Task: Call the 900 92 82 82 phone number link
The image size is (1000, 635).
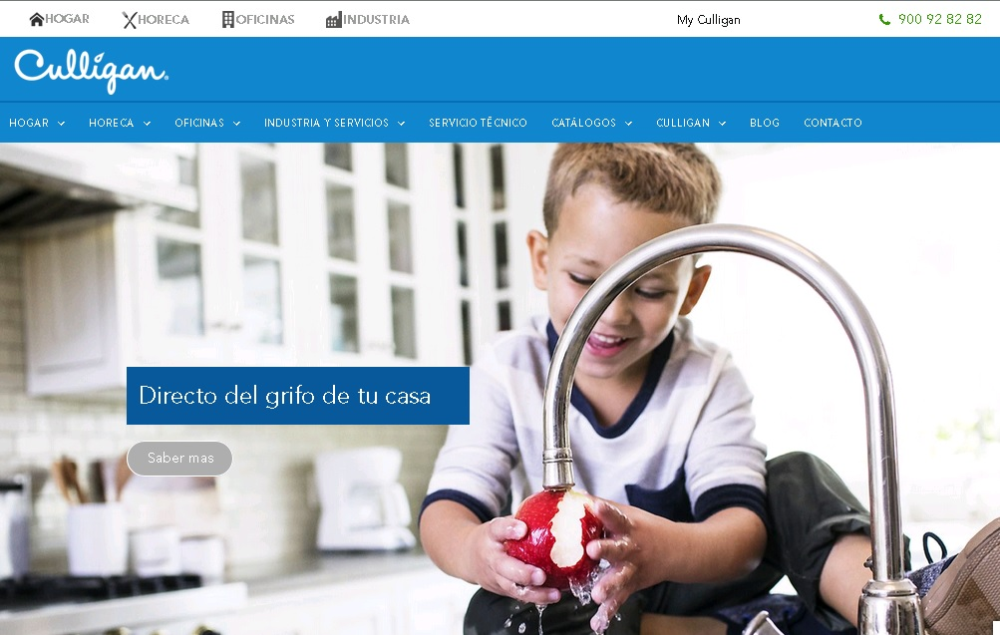Action: [x=939, y=19]
